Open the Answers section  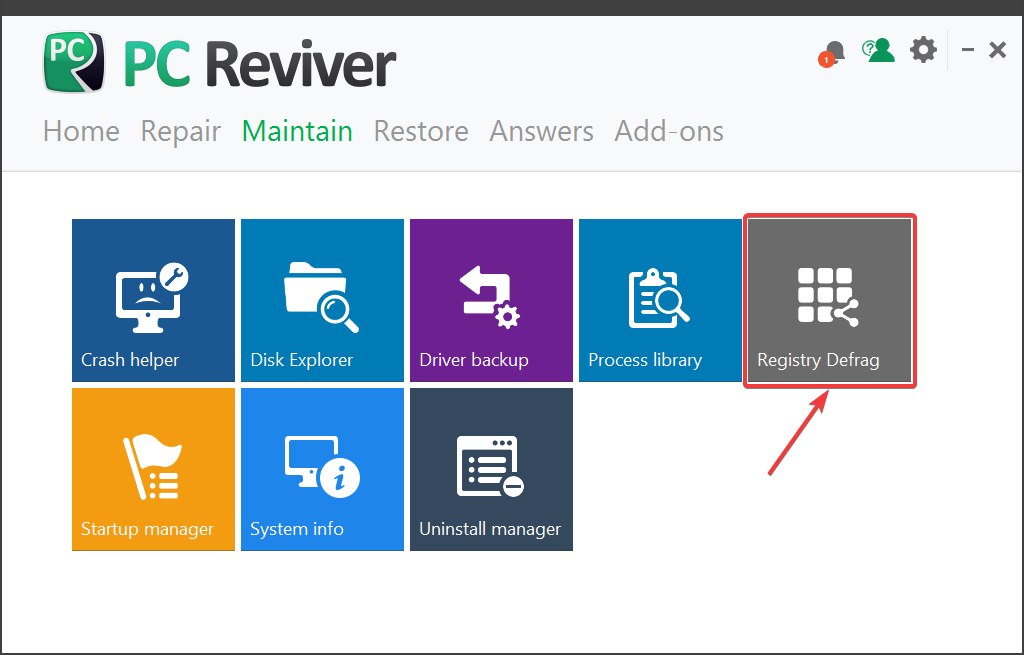coord(541,131)
